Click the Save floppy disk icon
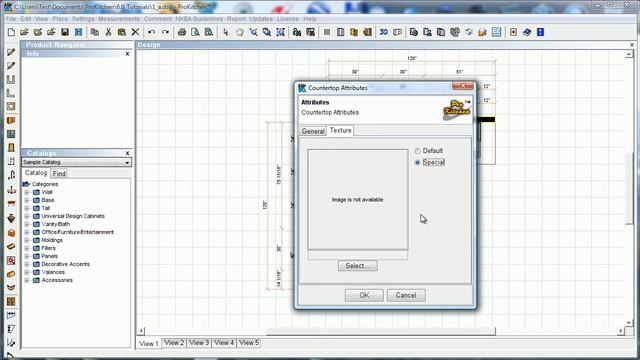This screenshot has width=640, height=360. (64, 32)
